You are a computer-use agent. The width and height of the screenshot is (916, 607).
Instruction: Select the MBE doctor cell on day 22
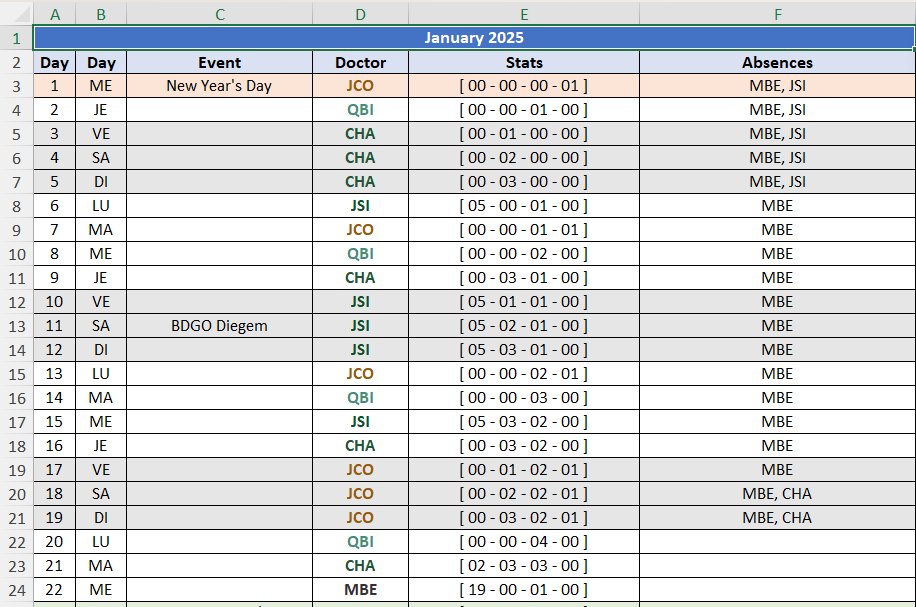click(x=360, y=590)
